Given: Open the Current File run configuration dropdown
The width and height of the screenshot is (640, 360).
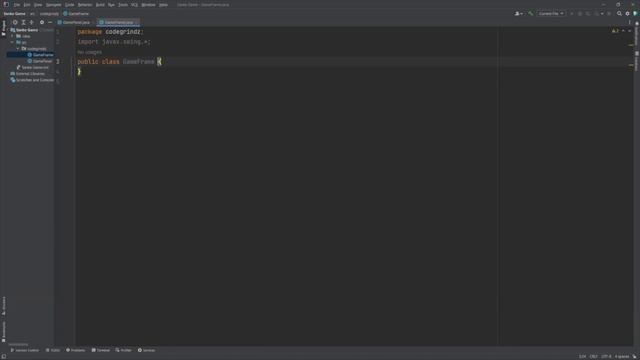Looking at the screenshot, I should point(551,14).
